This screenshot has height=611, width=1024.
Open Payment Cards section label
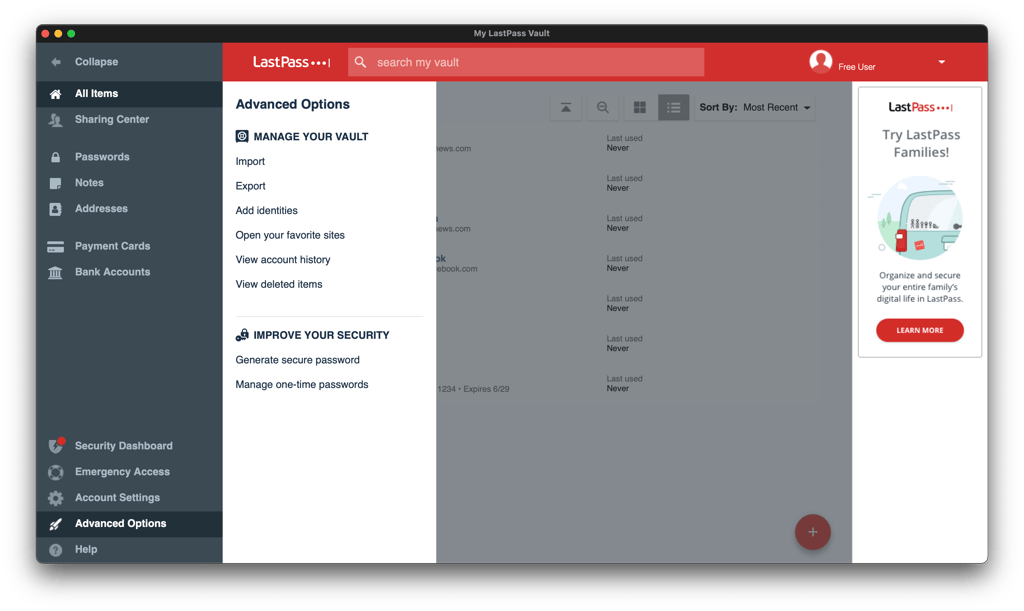112,246
